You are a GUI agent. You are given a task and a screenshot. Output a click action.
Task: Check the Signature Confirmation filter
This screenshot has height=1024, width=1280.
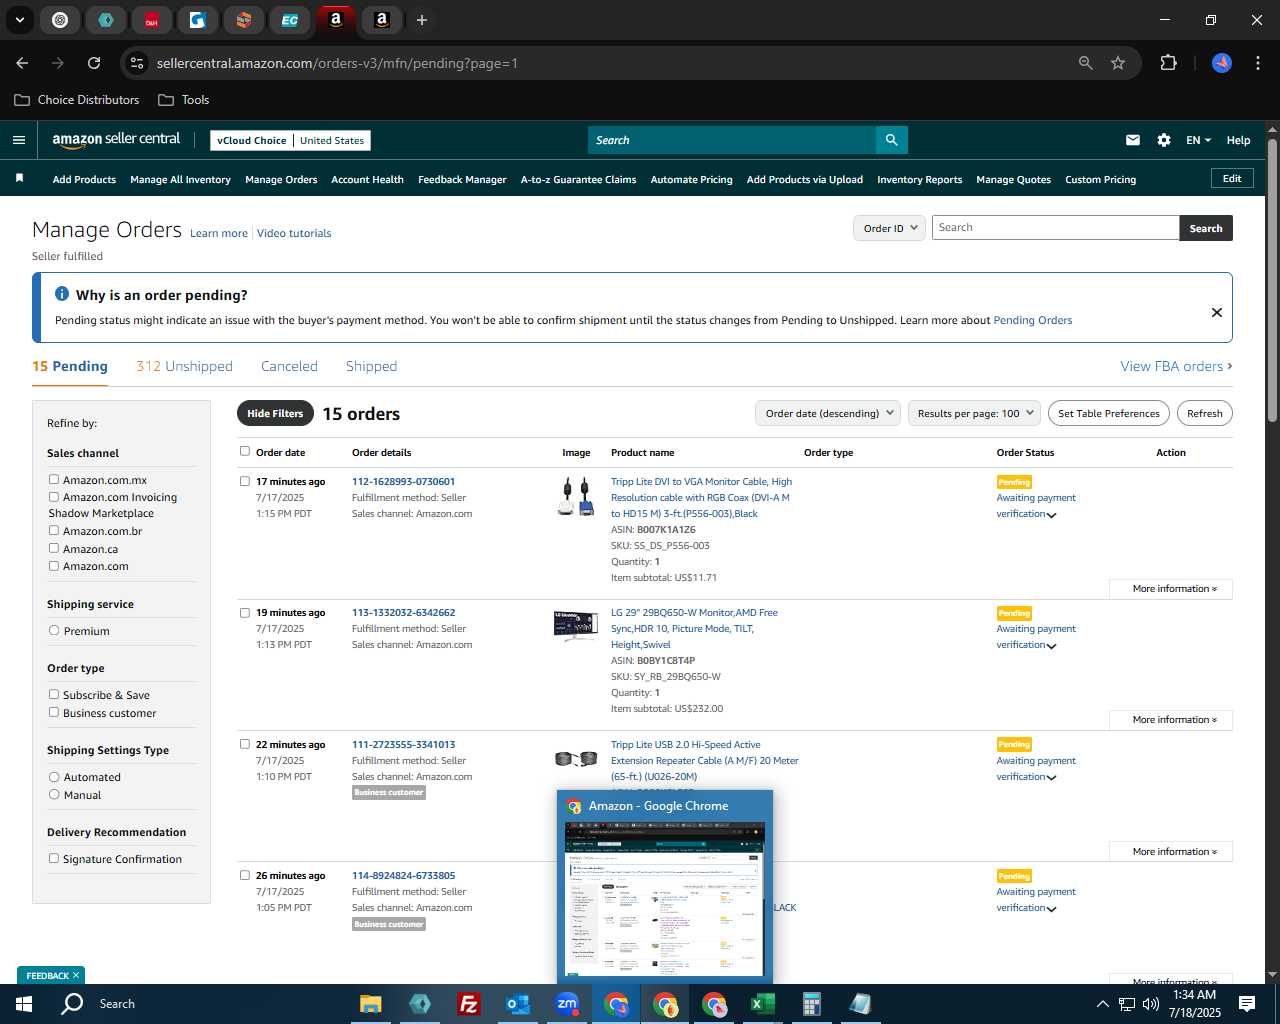(54, 858)
